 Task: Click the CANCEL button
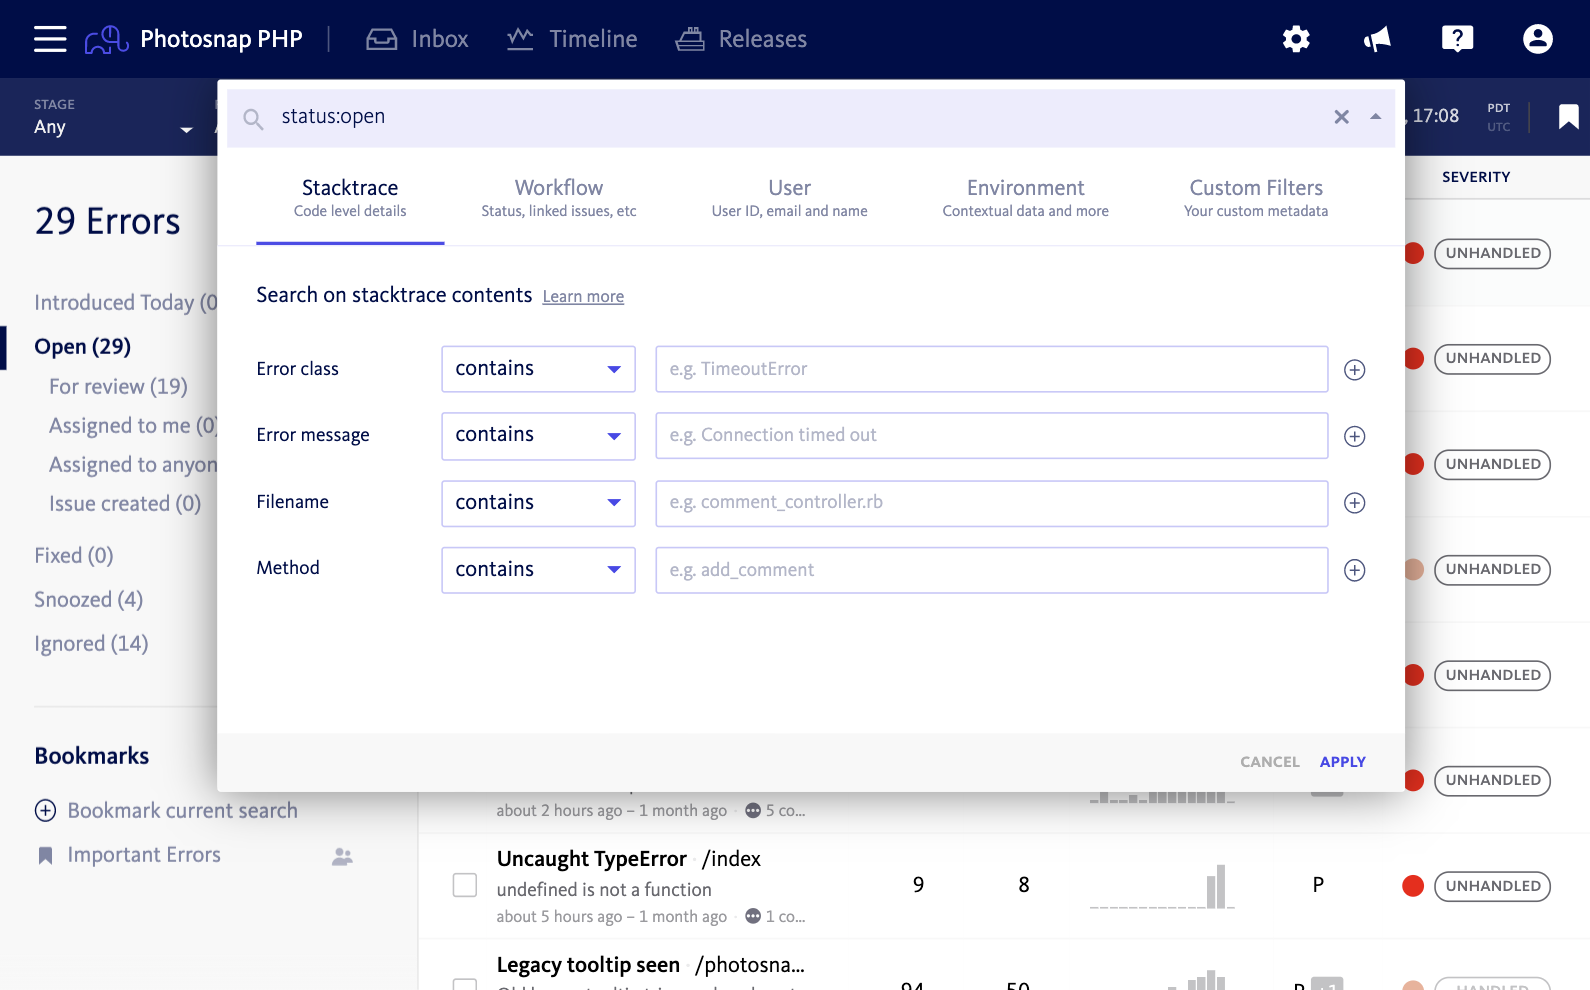pos(1270,762)
